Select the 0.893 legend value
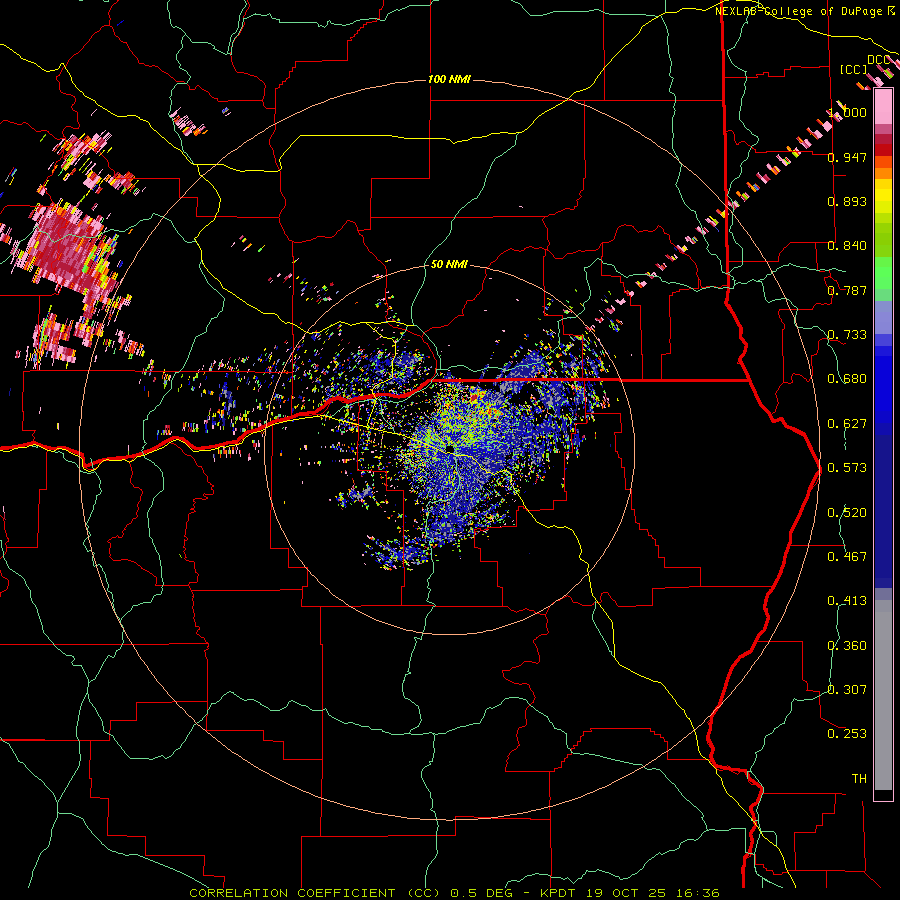 847,201
